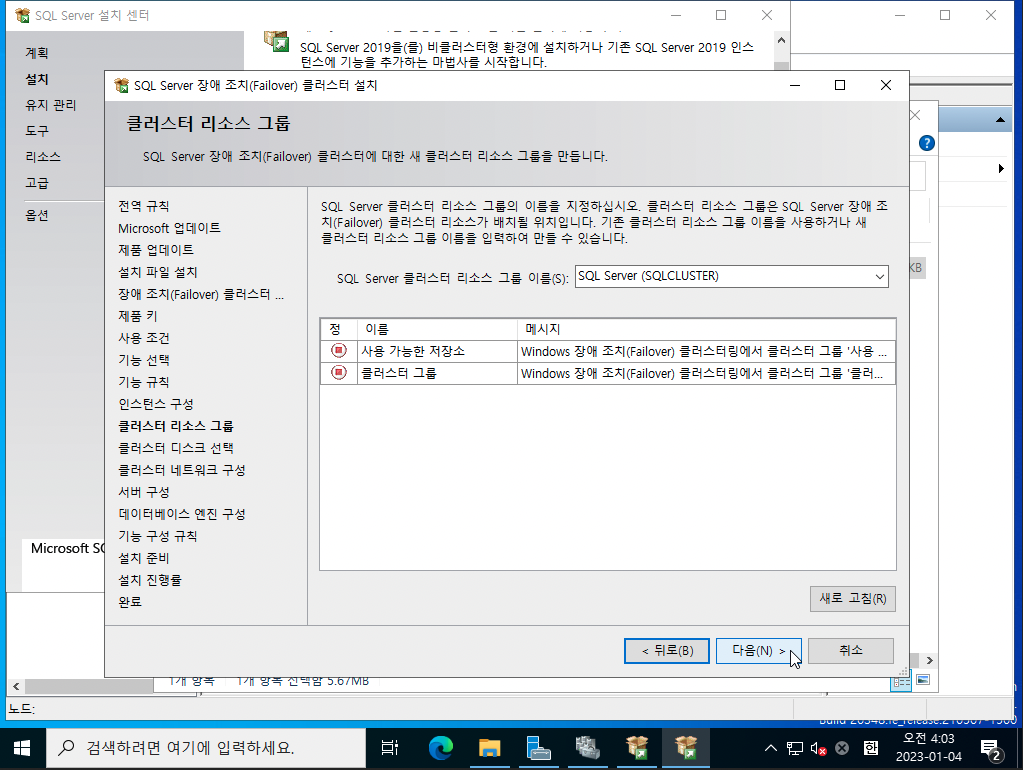Click the SQL Server 설치 센터 title bar icon
1023x770 pixels.
[x=22, y=15]
